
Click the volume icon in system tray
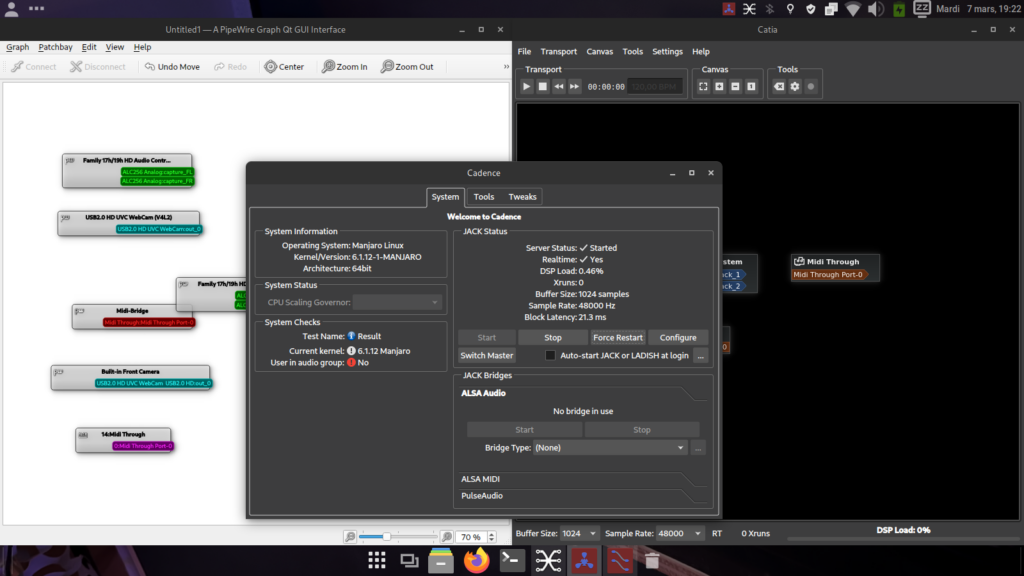tap(875, 9)
